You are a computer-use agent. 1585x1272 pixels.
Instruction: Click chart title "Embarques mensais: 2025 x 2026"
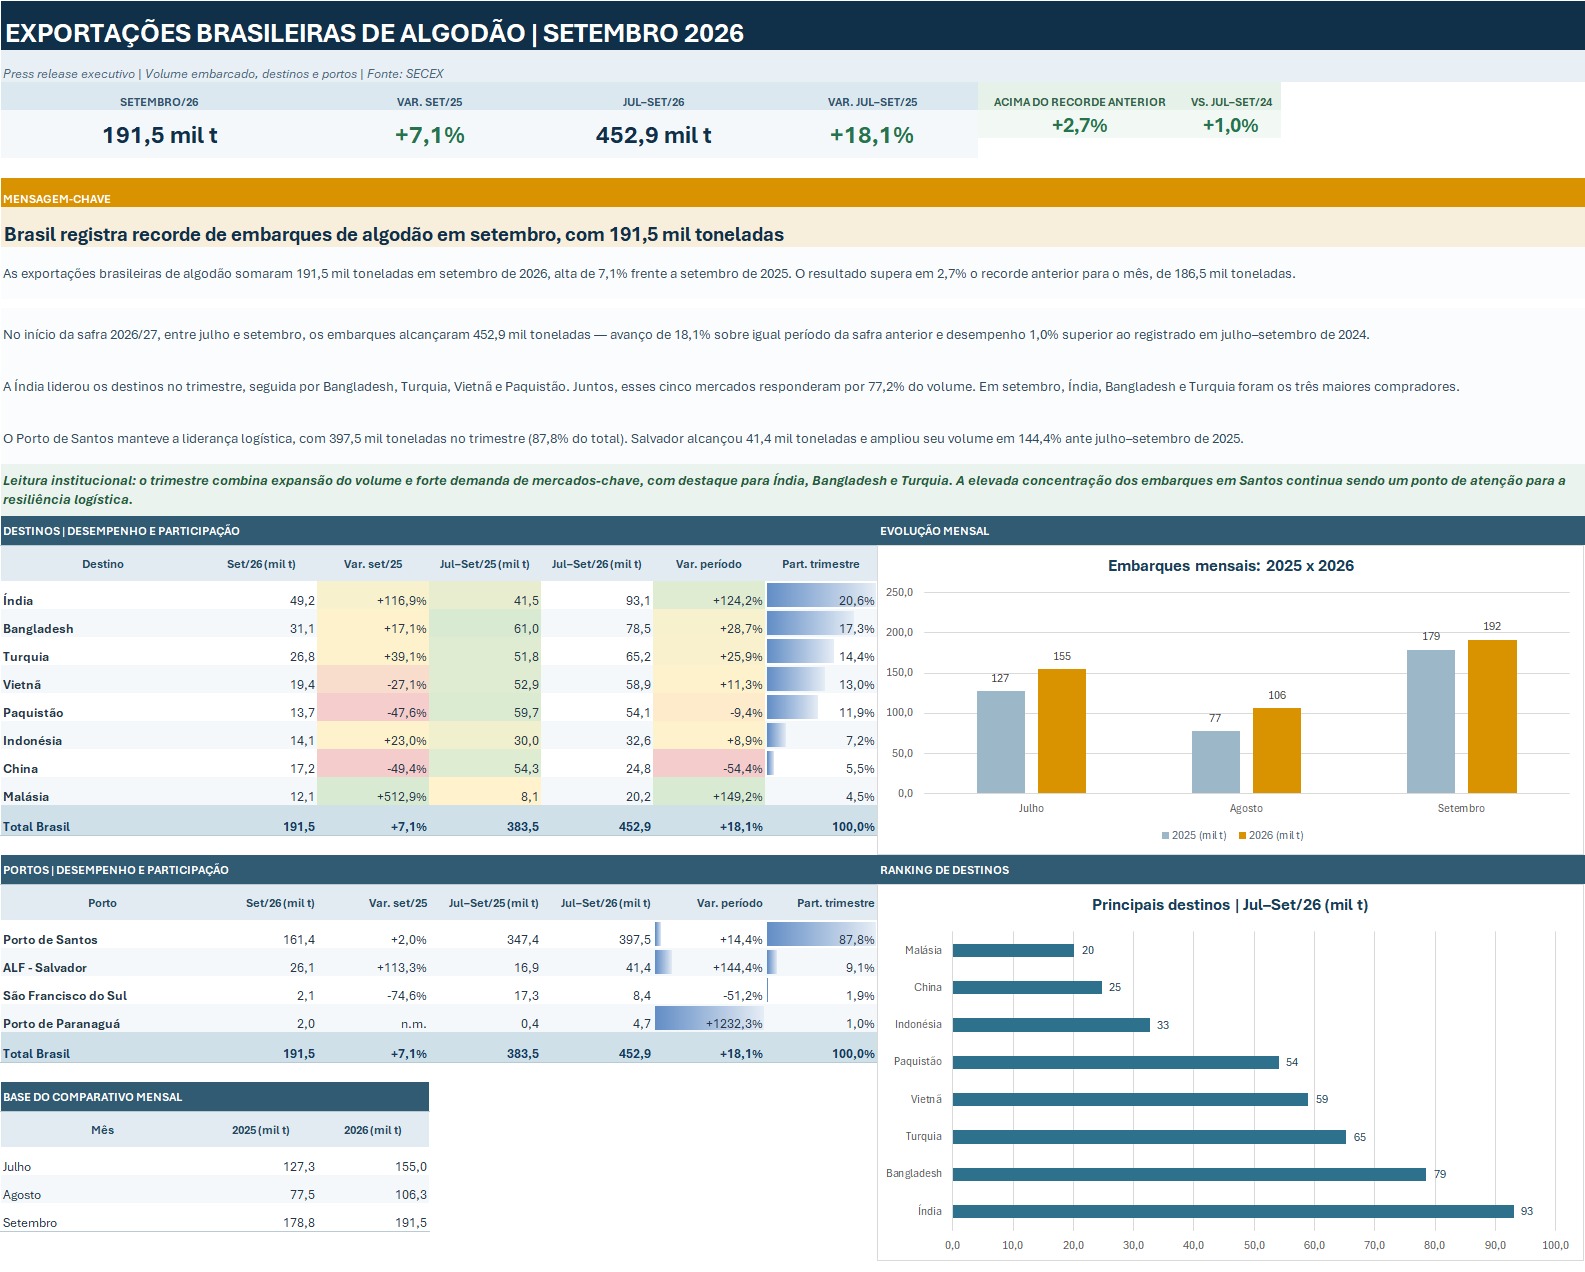[1231, 566]
